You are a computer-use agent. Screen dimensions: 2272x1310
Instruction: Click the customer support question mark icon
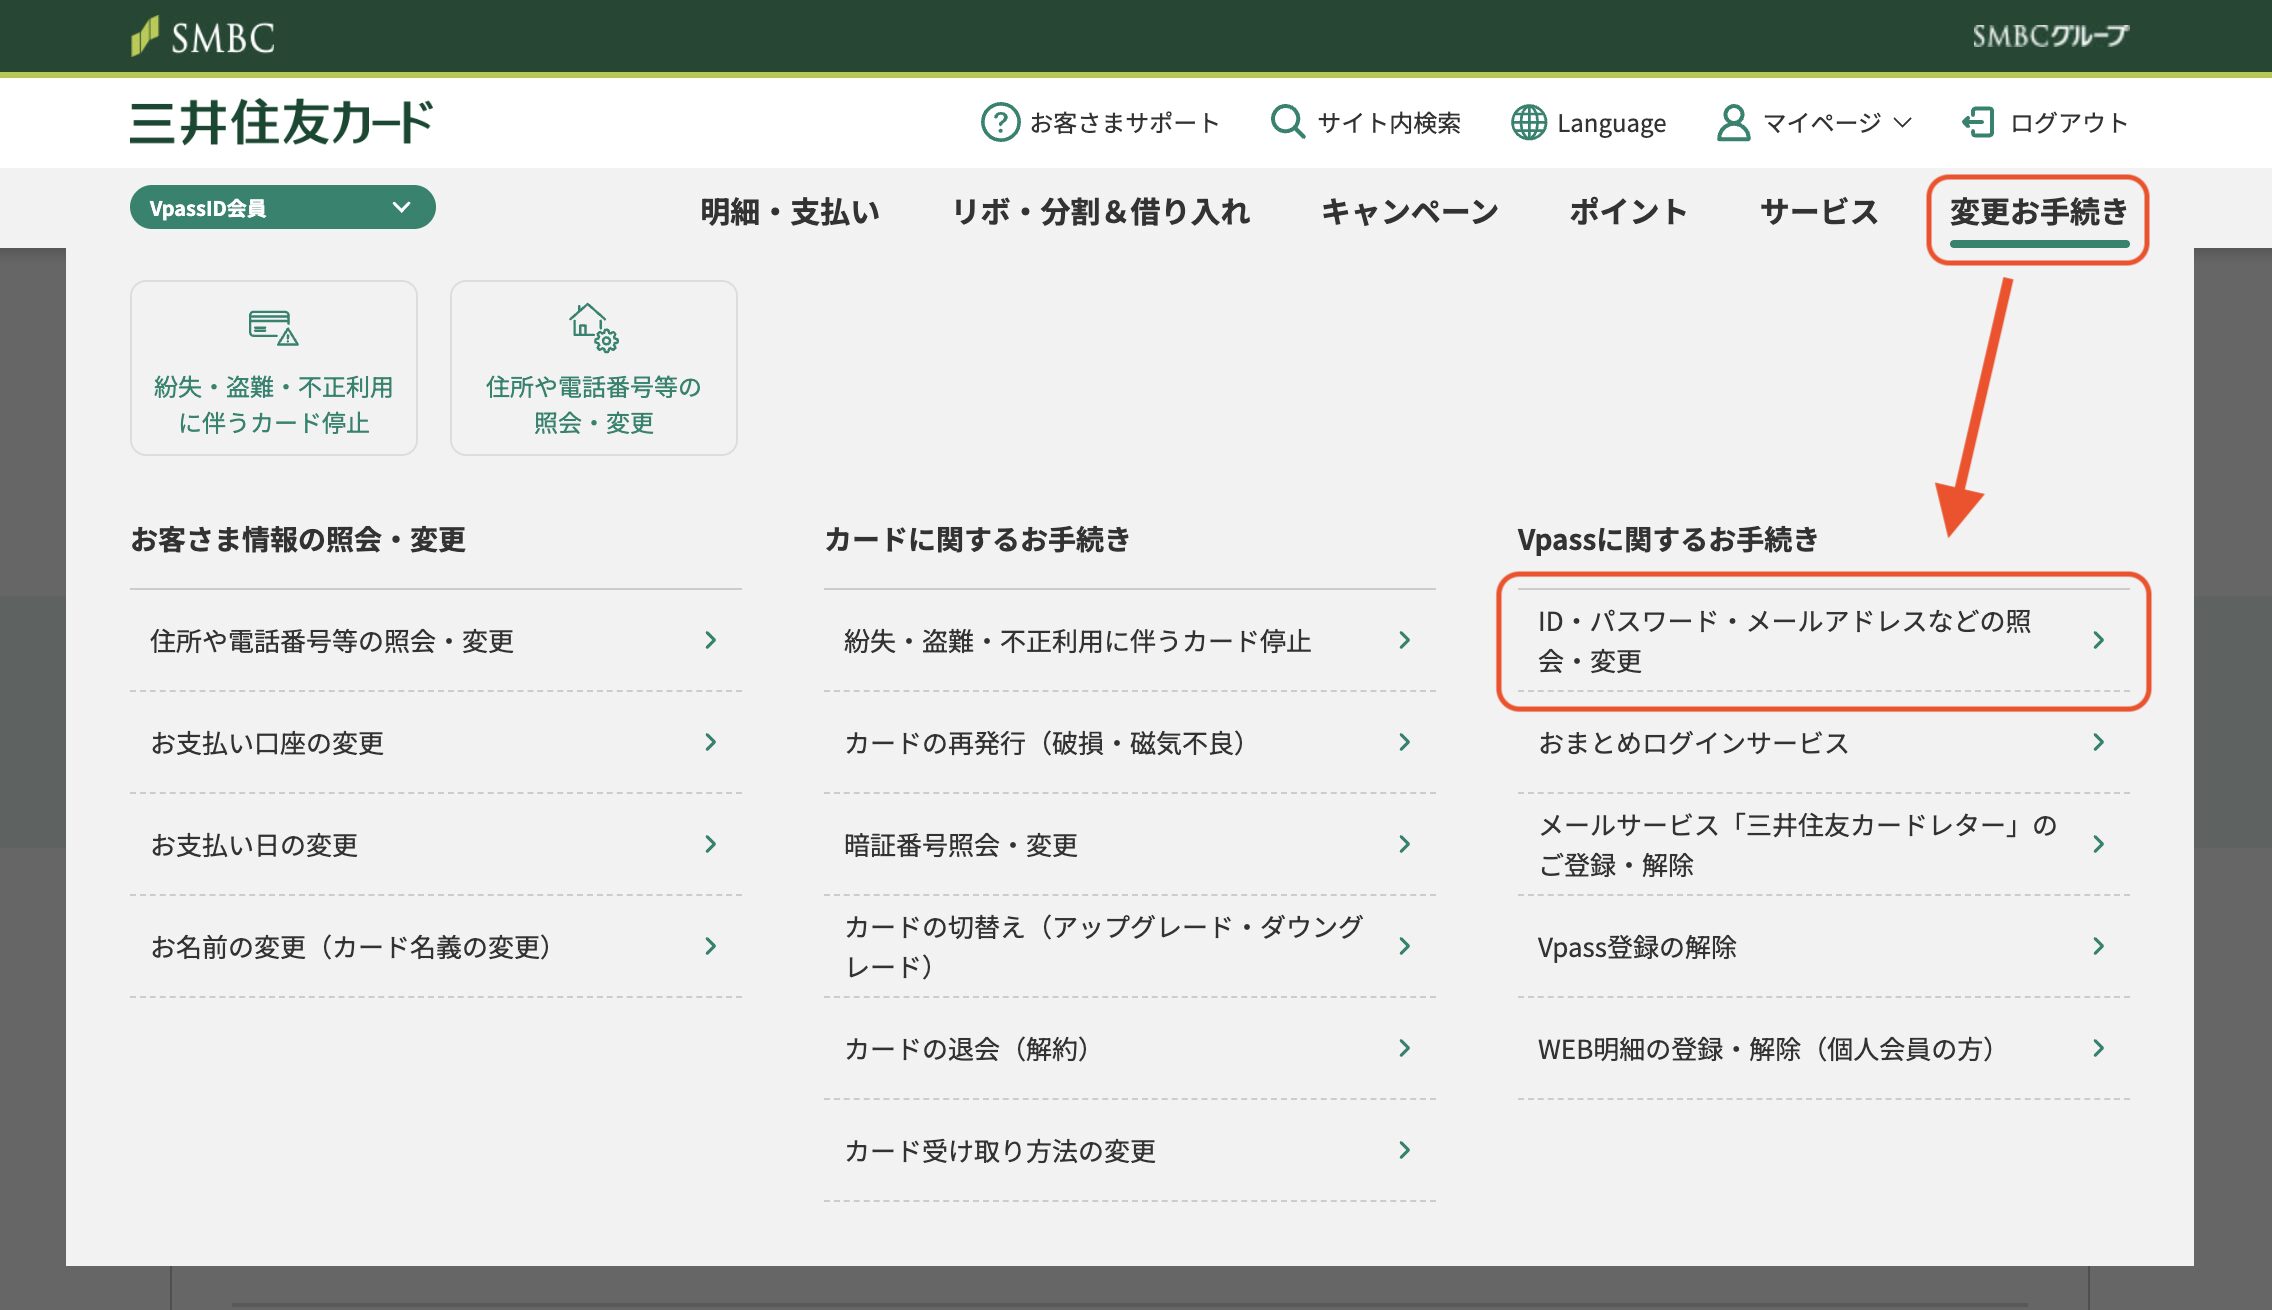click(999, 122)
